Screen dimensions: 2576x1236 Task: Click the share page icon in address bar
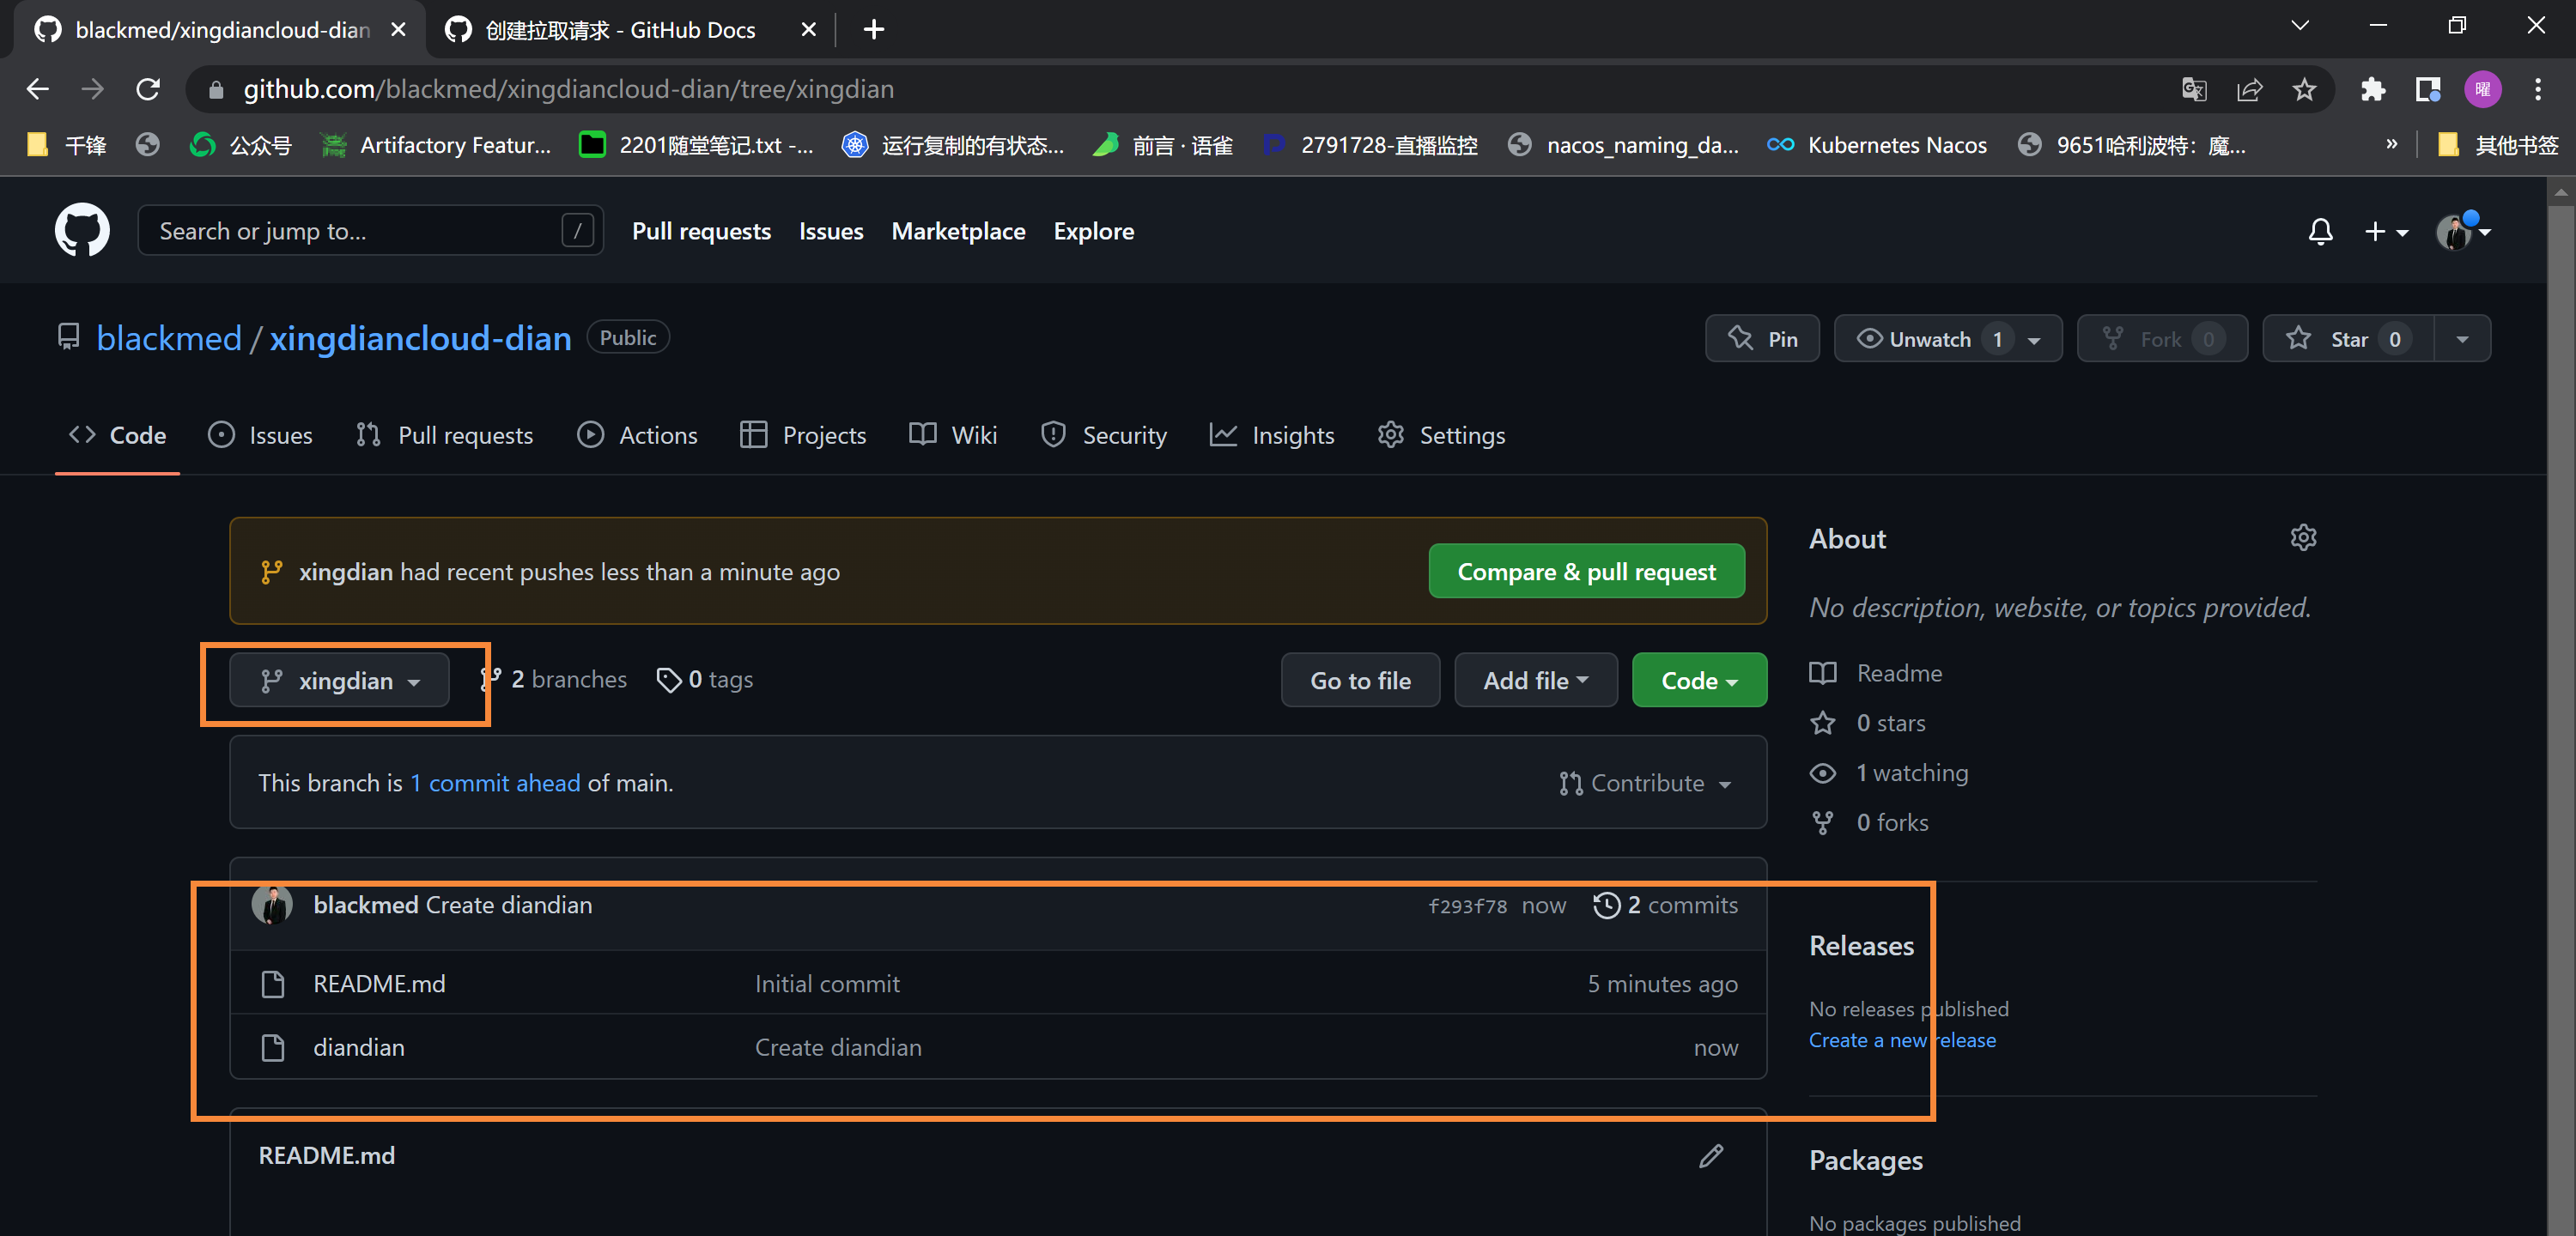click(2249, 89)
